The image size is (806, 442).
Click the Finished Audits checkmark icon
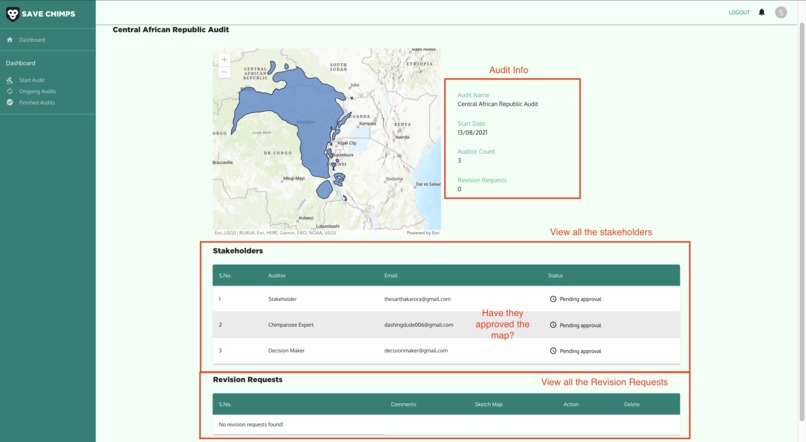point(10,102)
